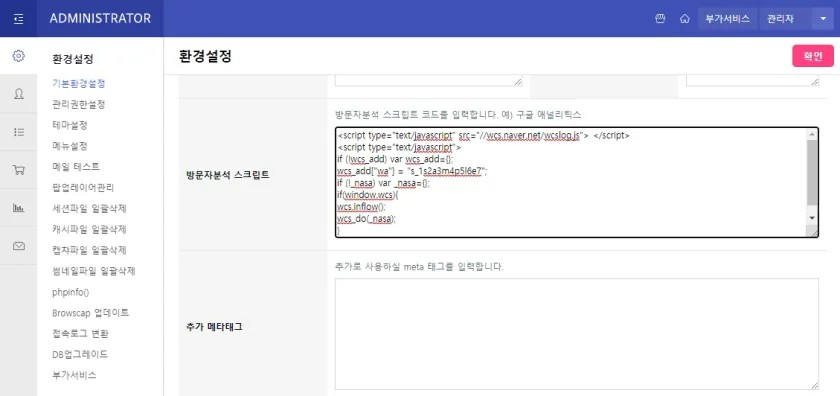Expand the 관리자 dropdown arrow
Image resolution: width=840 pixels, height=396 pixels.
click(x=823, y=19)
